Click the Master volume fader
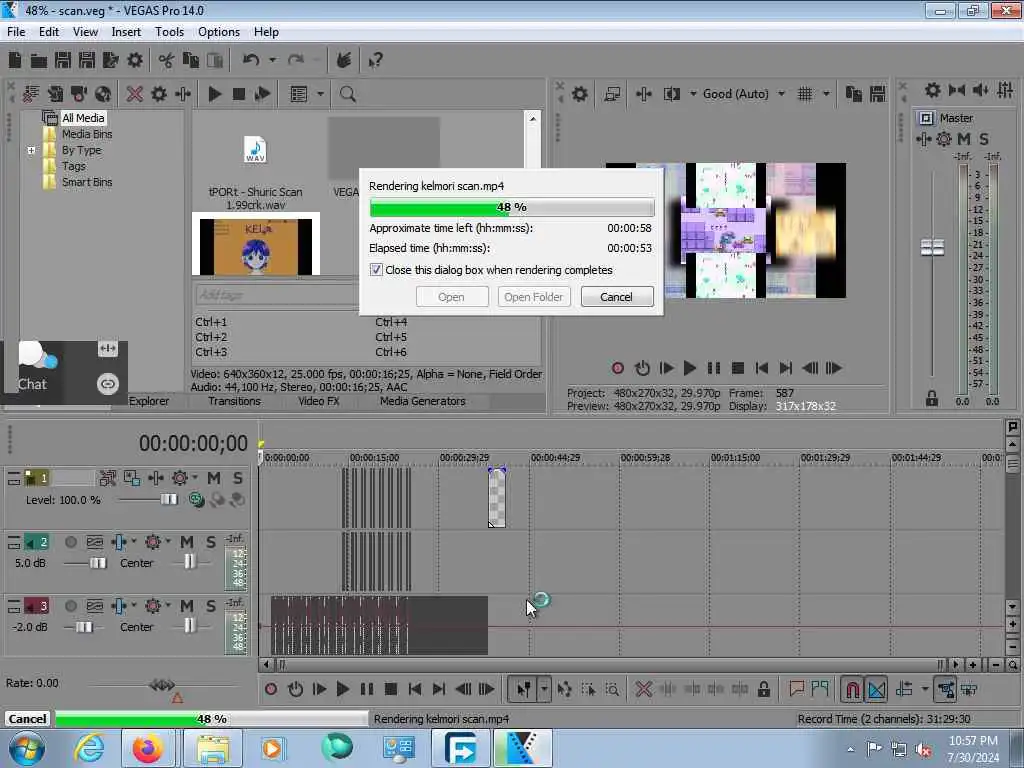 point(932,248)
